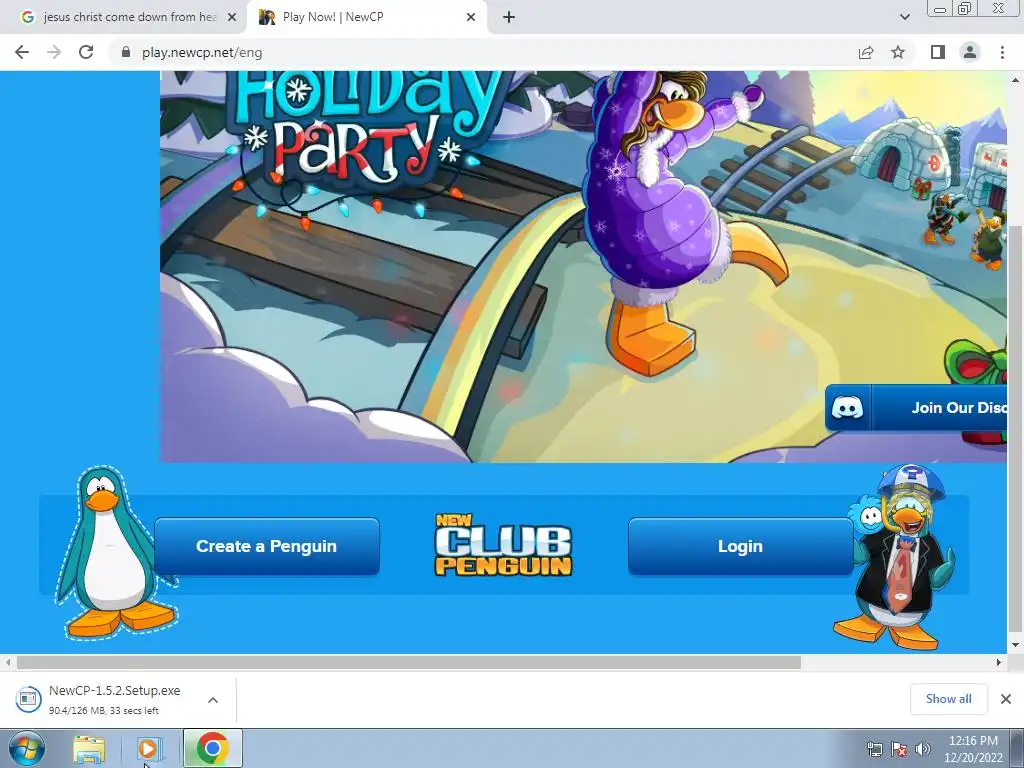The image size is (1024, 768).
Task: Click the Chrome taskbar icon
Action: (x=212, y=748)
